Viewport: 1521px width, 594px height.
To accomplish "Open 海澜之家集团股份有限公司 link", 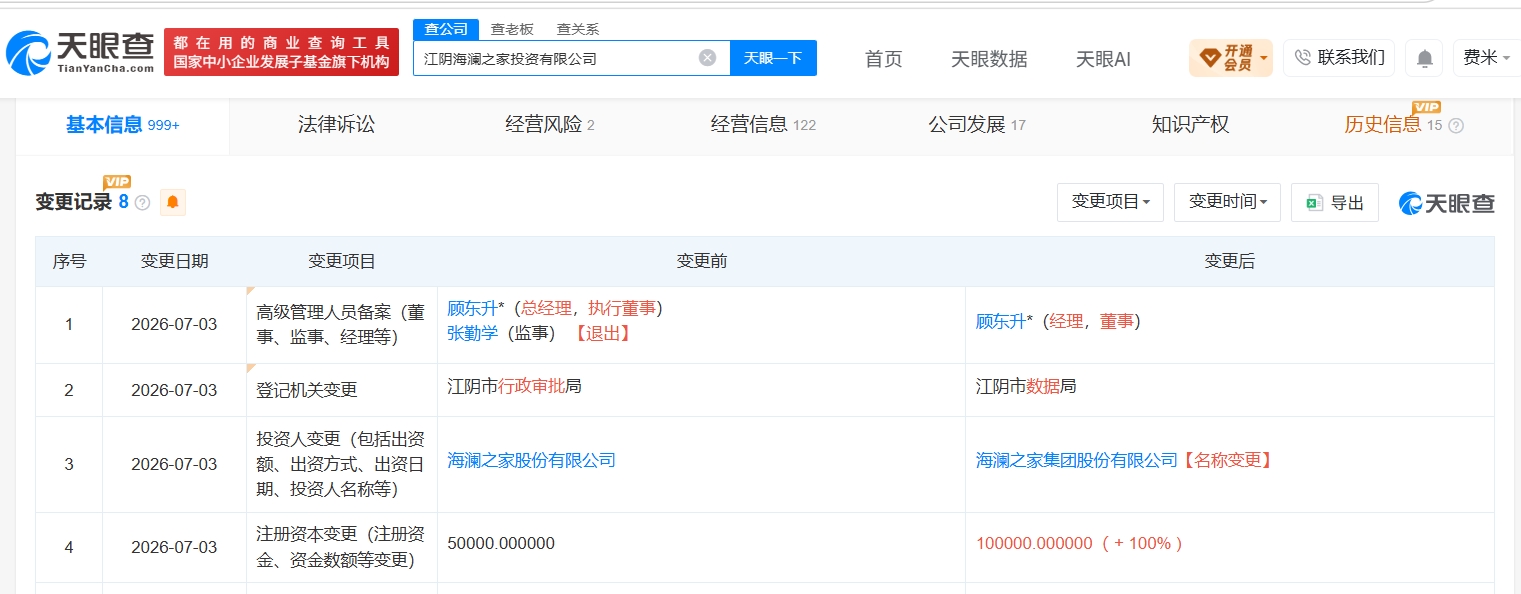I will point(1077,460).
